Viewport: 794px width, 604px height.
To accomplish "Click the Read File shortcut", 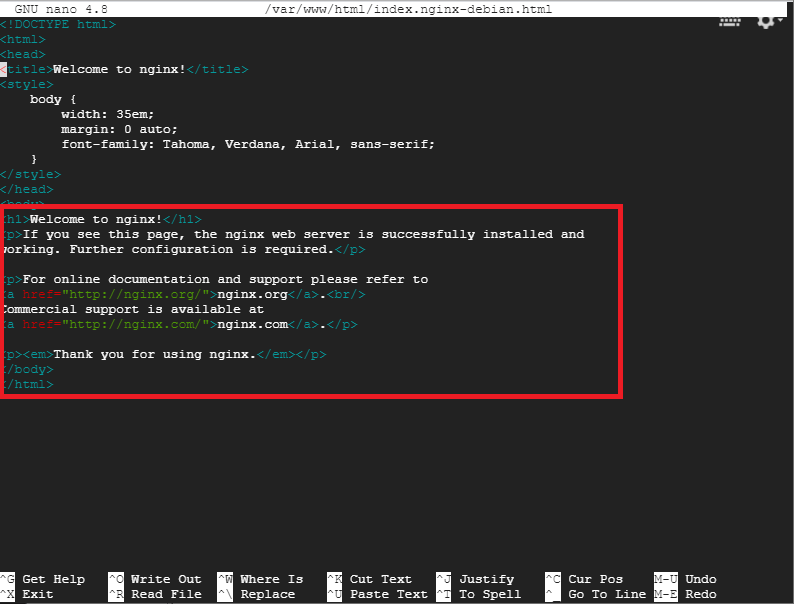I will coord(166,594).
